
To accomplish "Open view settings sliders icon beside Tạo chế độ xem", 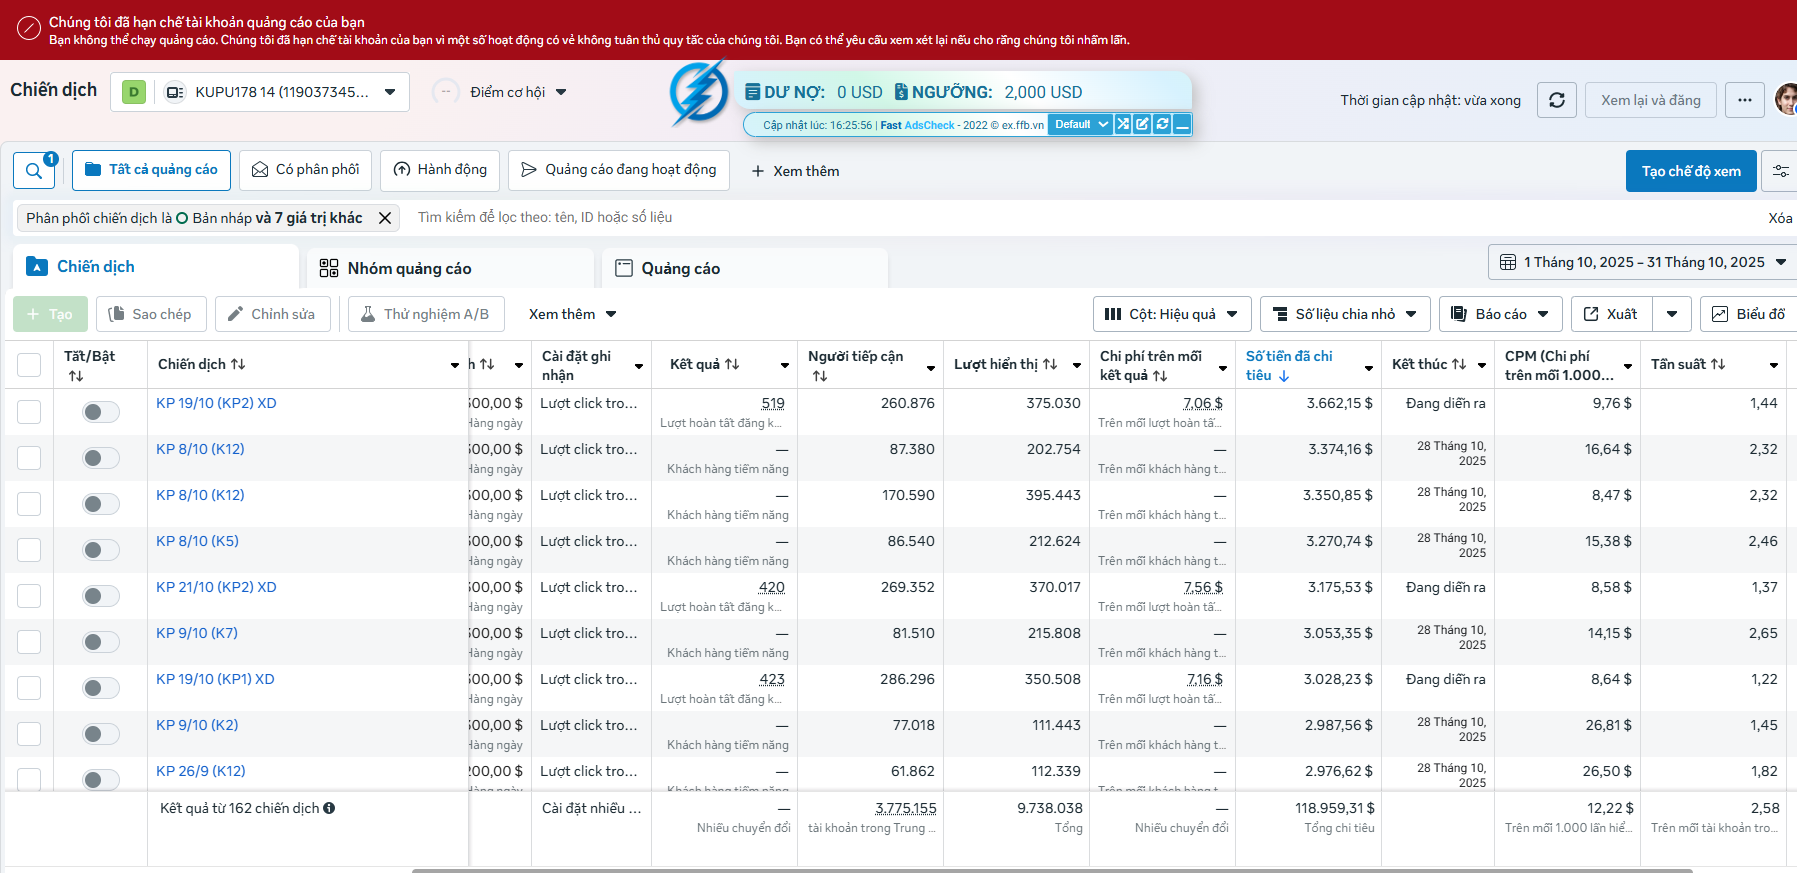I will click(x=1780, y=171).
